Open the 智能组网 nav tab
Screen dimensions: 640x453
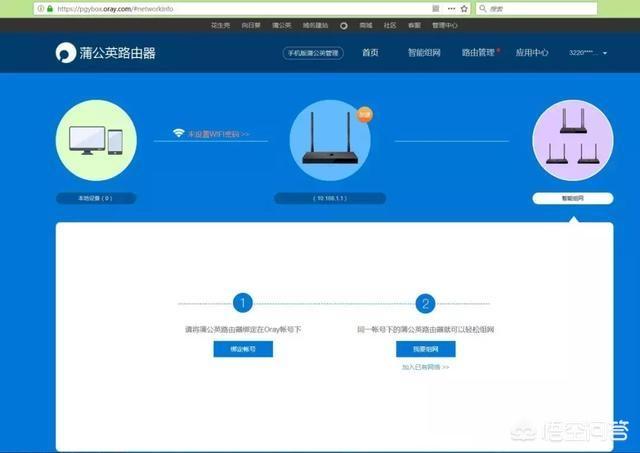coord(424,52)
